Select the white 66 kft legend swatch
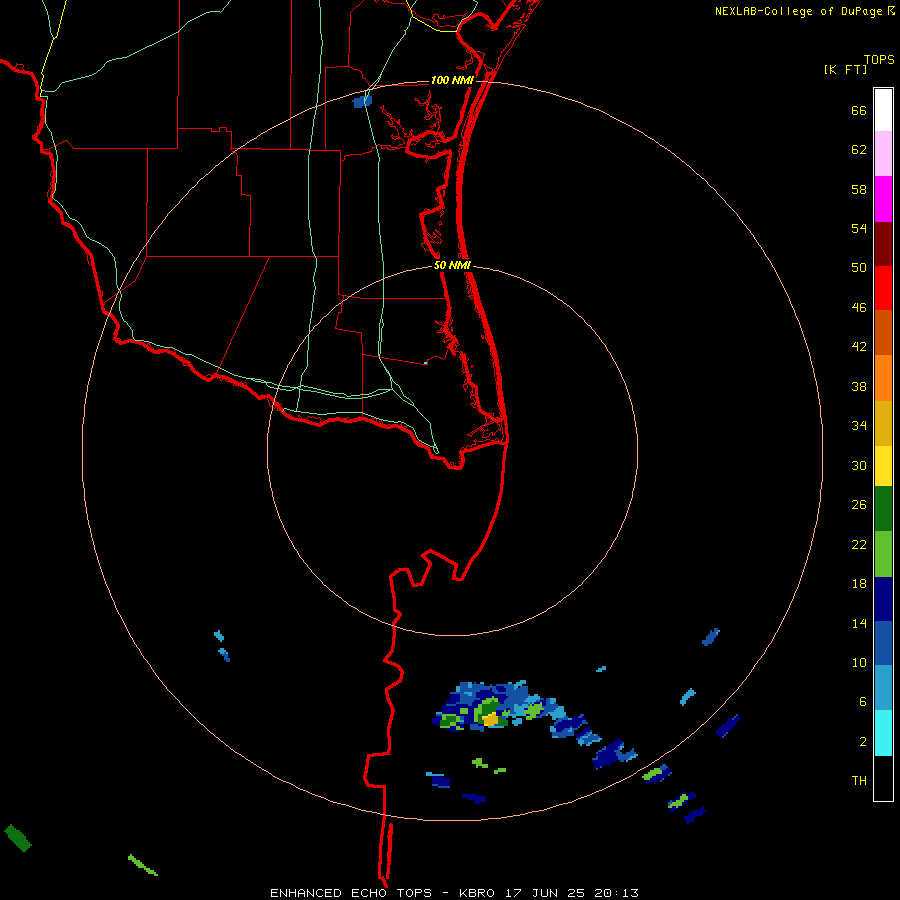This screenshot has height=900, width=900. [883, 110]
